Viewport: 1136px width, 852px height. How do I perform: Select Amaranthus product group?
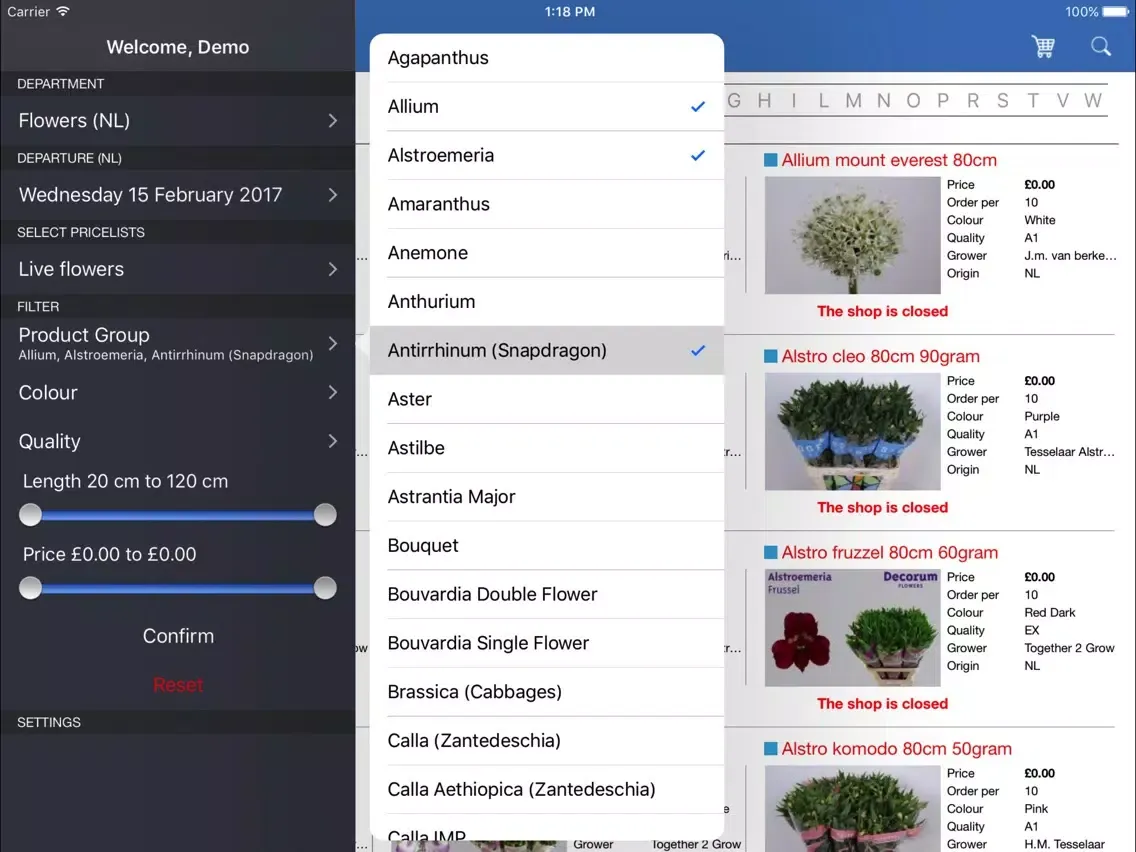click(x=547, y=204)
